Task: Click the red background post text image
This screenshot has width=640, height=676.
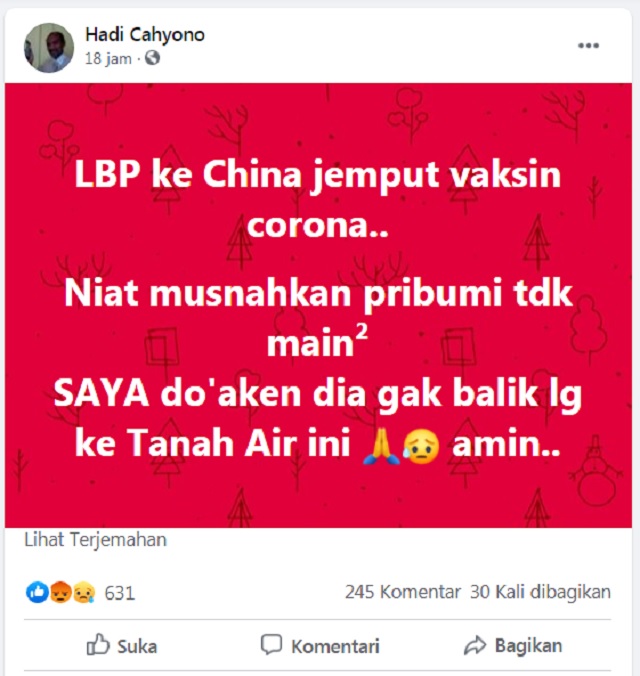Action: coord(318,305)
